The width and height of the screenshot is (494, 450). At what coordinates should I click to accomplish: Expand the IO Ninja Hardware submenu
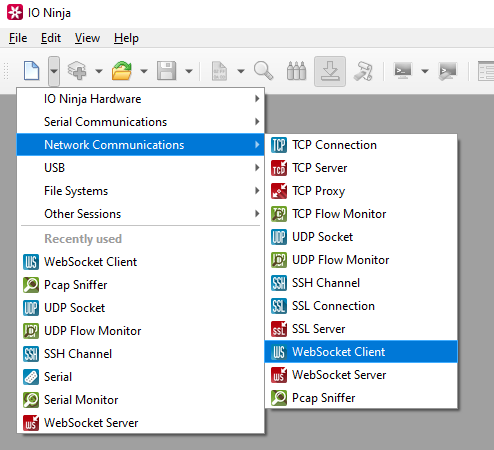click(x=141, y=99)
